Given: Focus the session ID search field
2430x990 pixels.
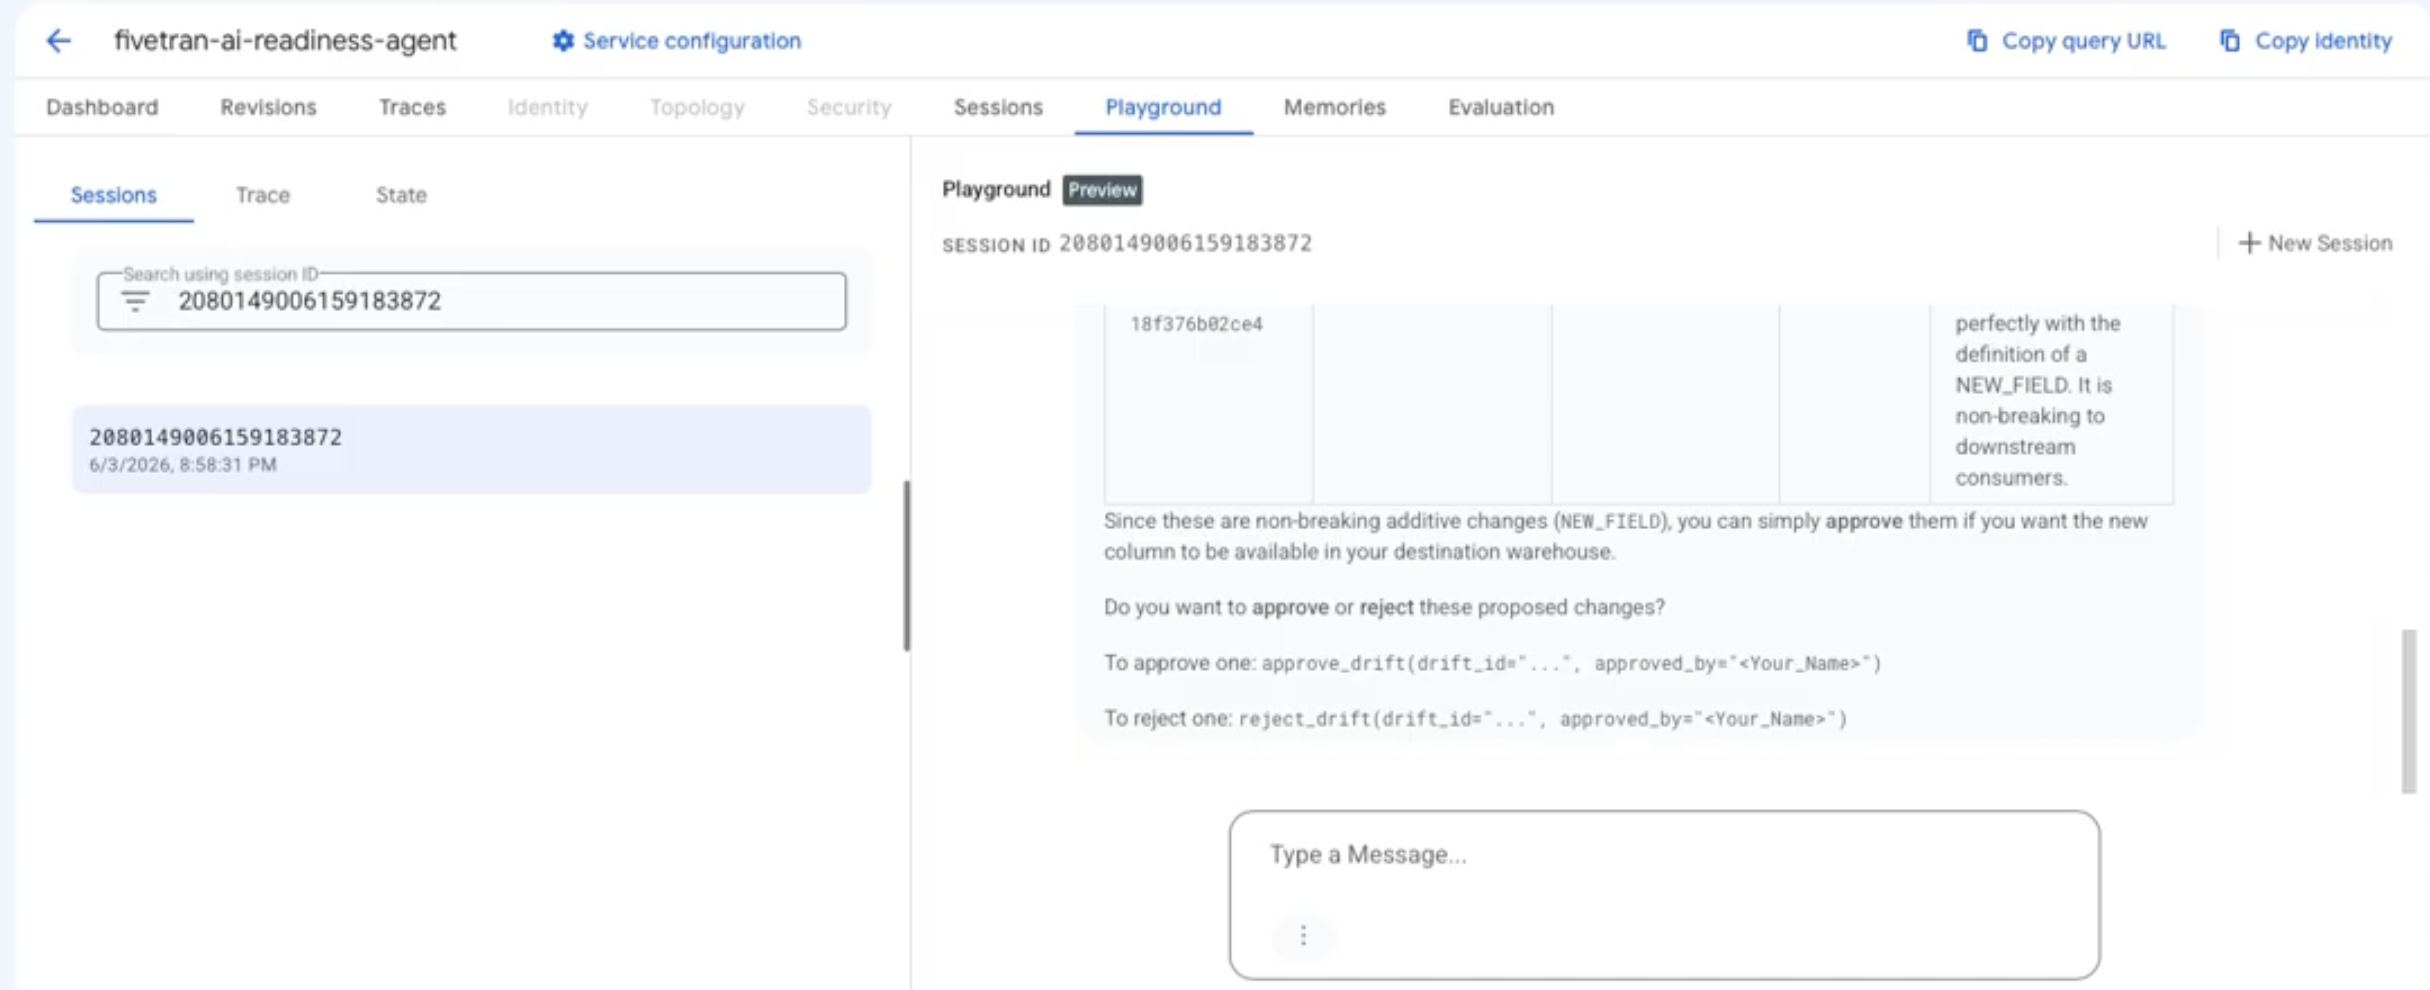Looking at the screenshot, I should (x=471, y=301).
